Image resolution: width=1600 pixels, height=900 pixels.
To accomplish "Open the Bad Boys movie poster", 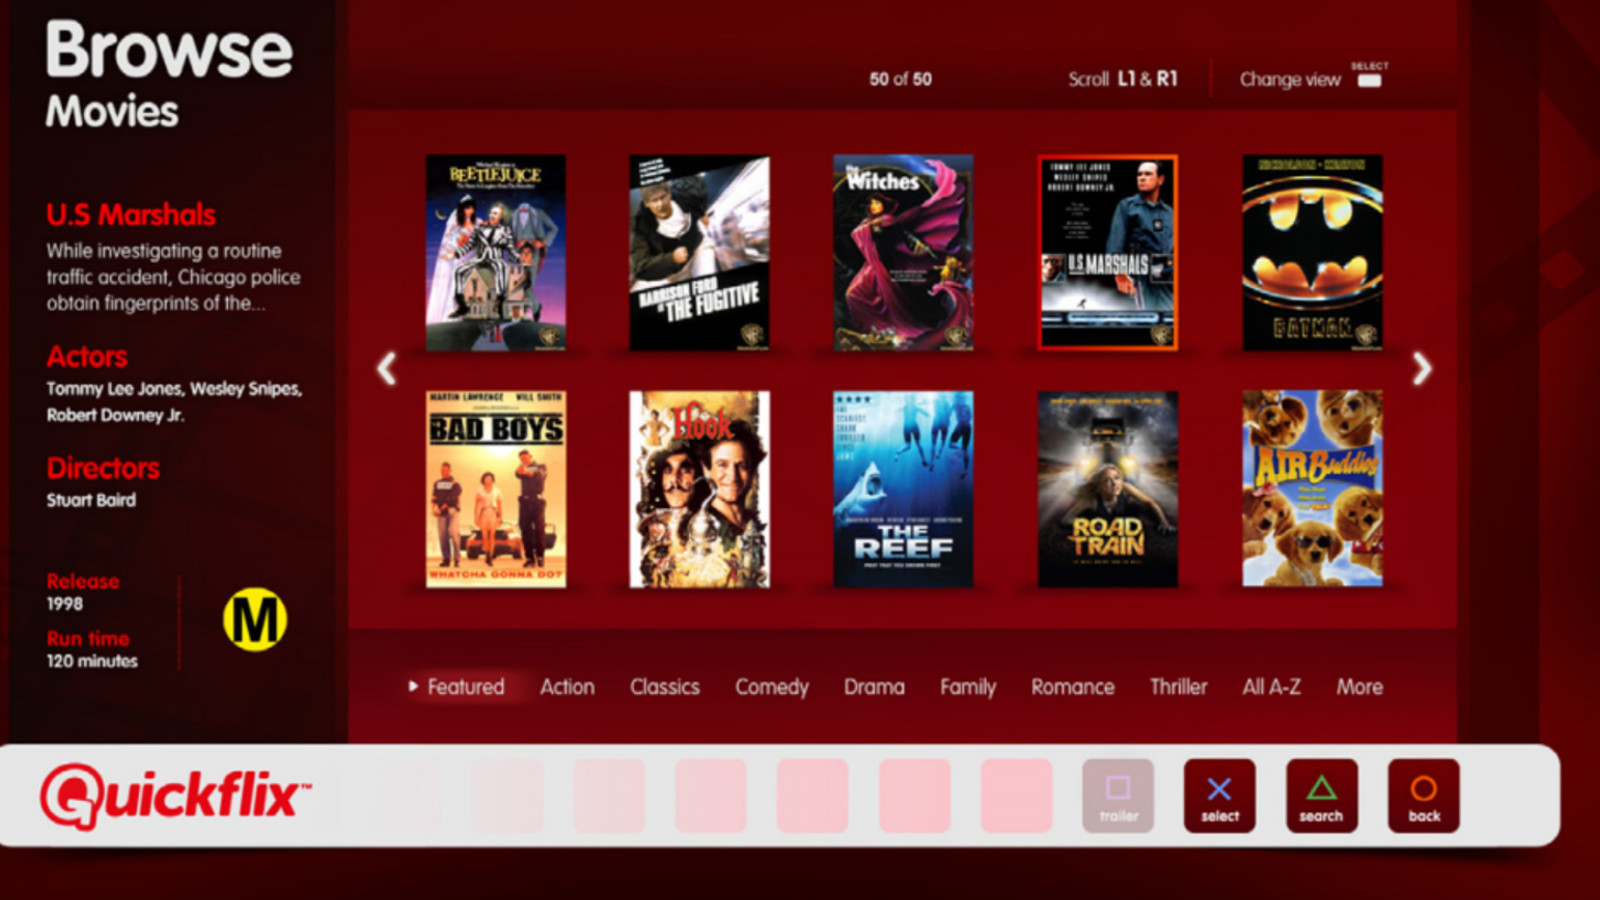I will pos(496,489).
